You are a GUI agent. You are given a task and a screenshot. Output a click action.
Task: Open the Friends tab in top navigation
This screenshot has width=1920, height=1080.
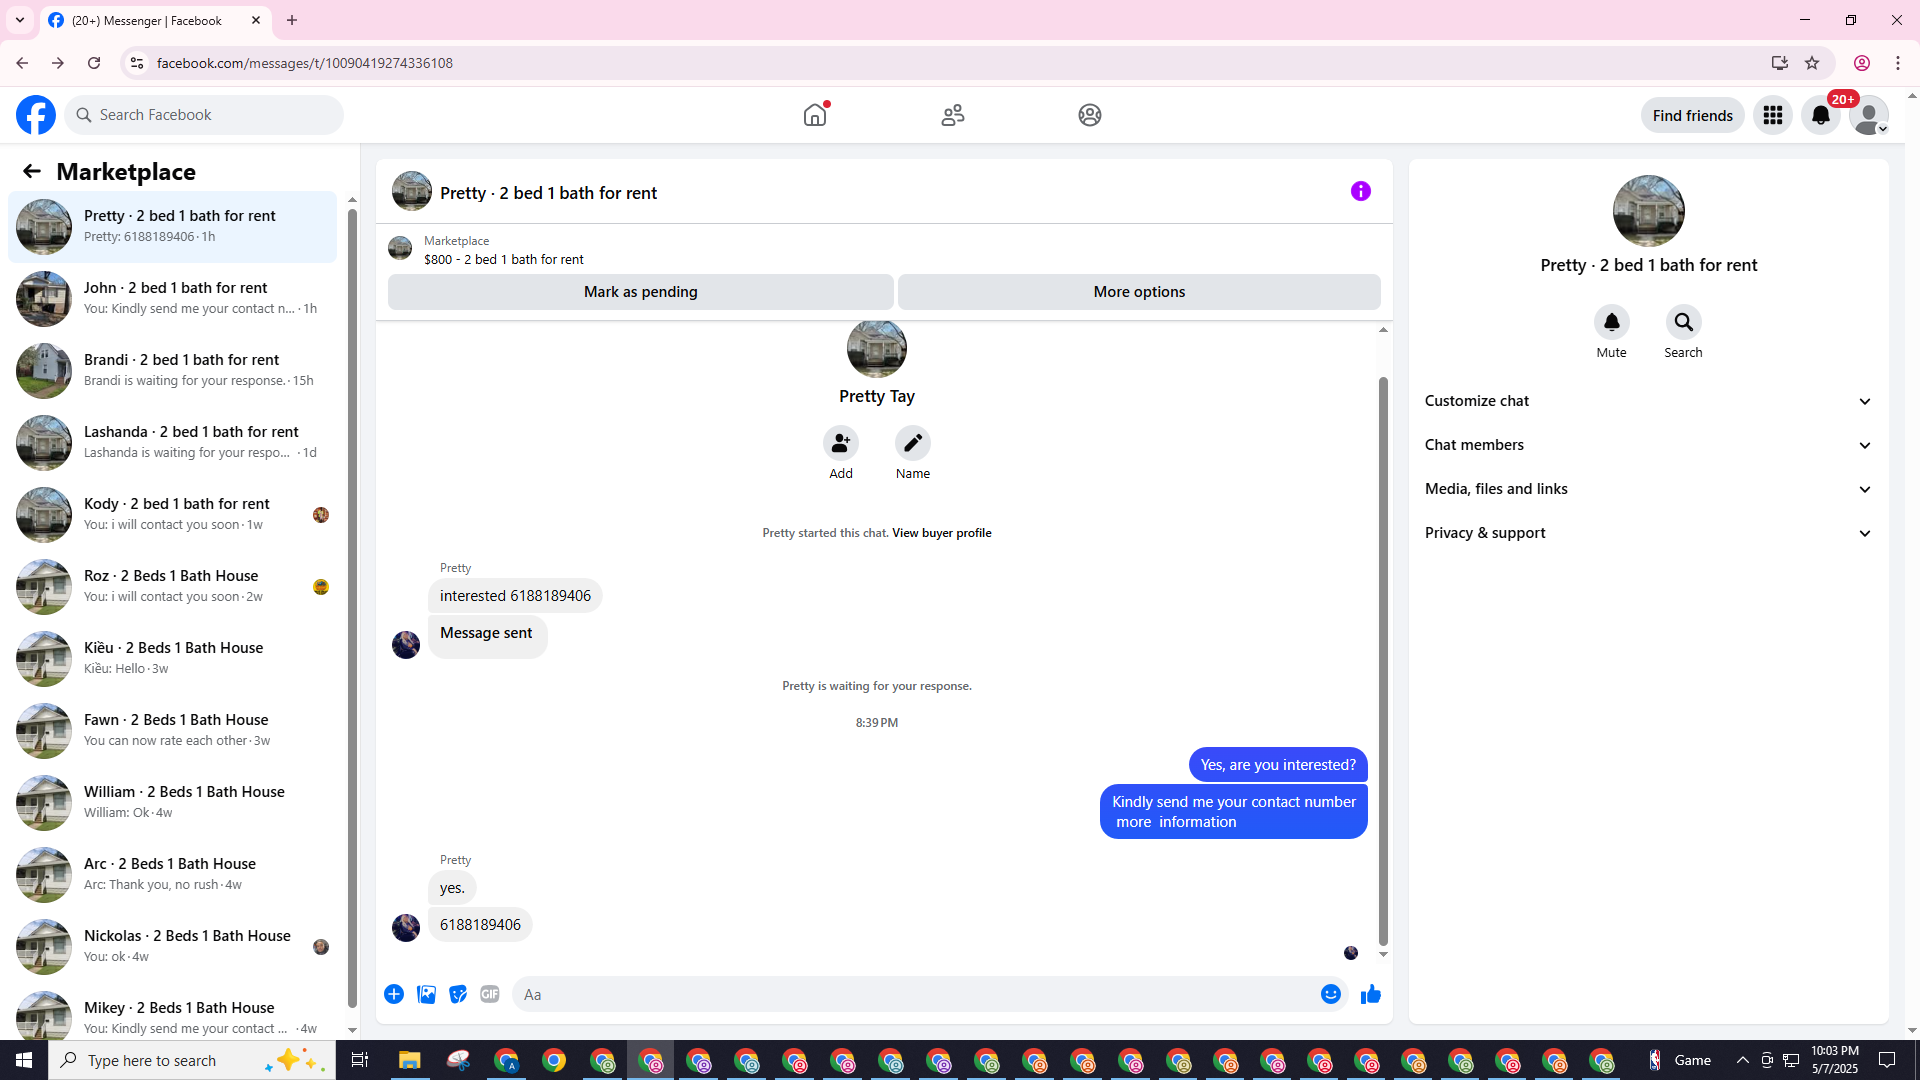point(952,115)
